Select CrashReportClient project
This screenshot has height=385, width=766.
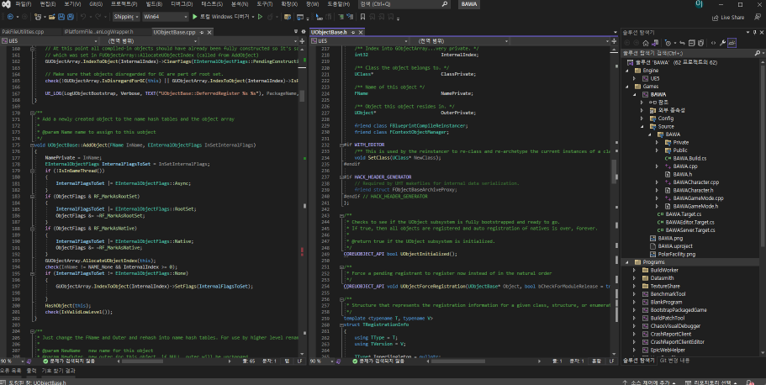tap(670, 334)
